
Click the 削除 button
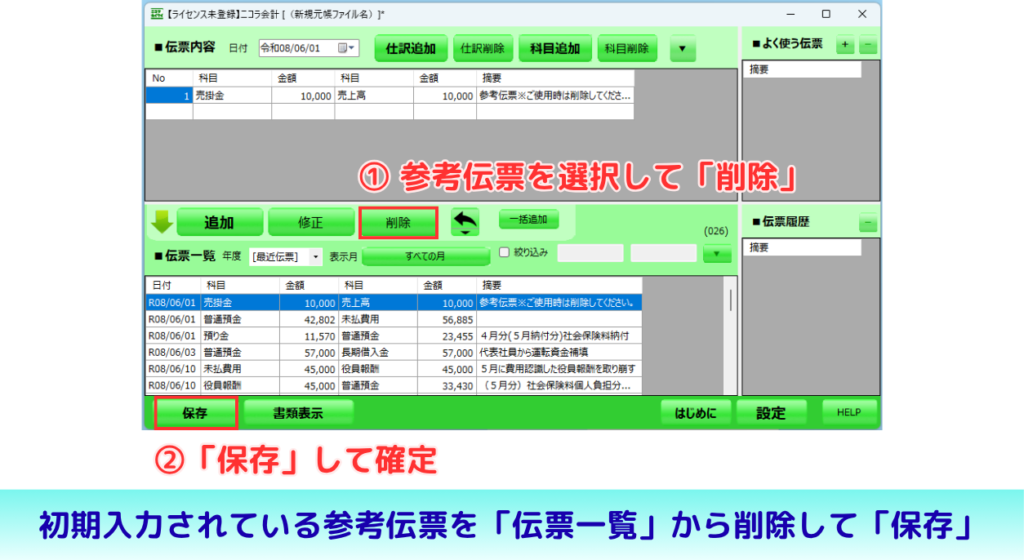click(x=398, y=223)
